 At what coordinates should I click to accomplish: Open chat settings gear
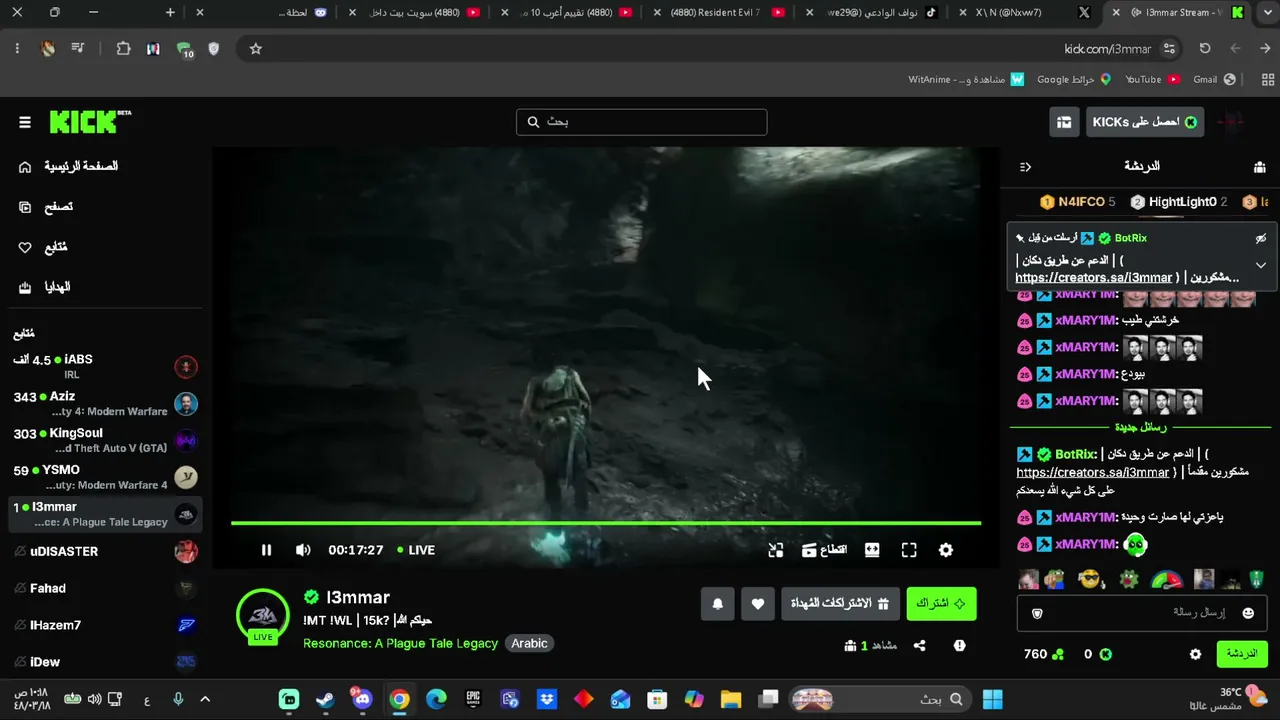tap(1195, 654)
